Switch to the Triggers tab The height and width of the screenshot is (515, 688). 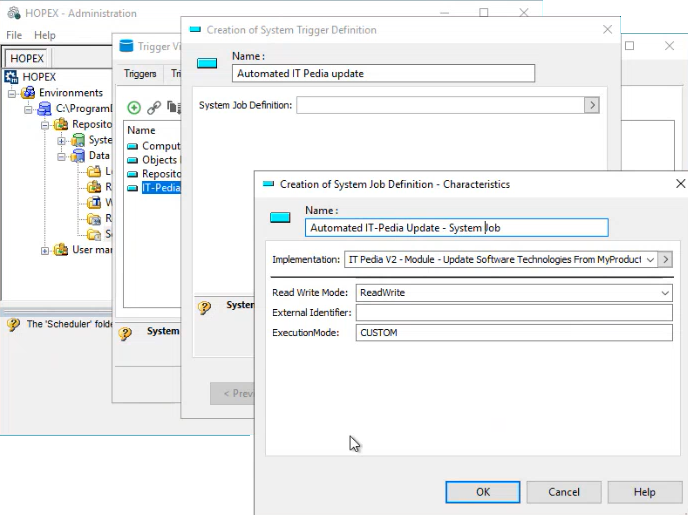pyautogui.click(x=140, y=74)
